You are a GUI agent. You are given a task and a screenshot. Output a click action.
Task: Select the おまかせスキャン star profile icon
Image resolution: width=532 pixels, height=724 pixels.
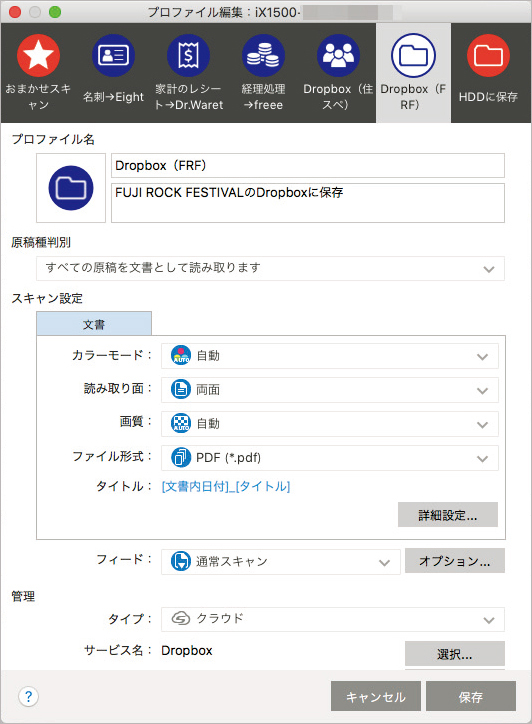[x=38, y=55]
